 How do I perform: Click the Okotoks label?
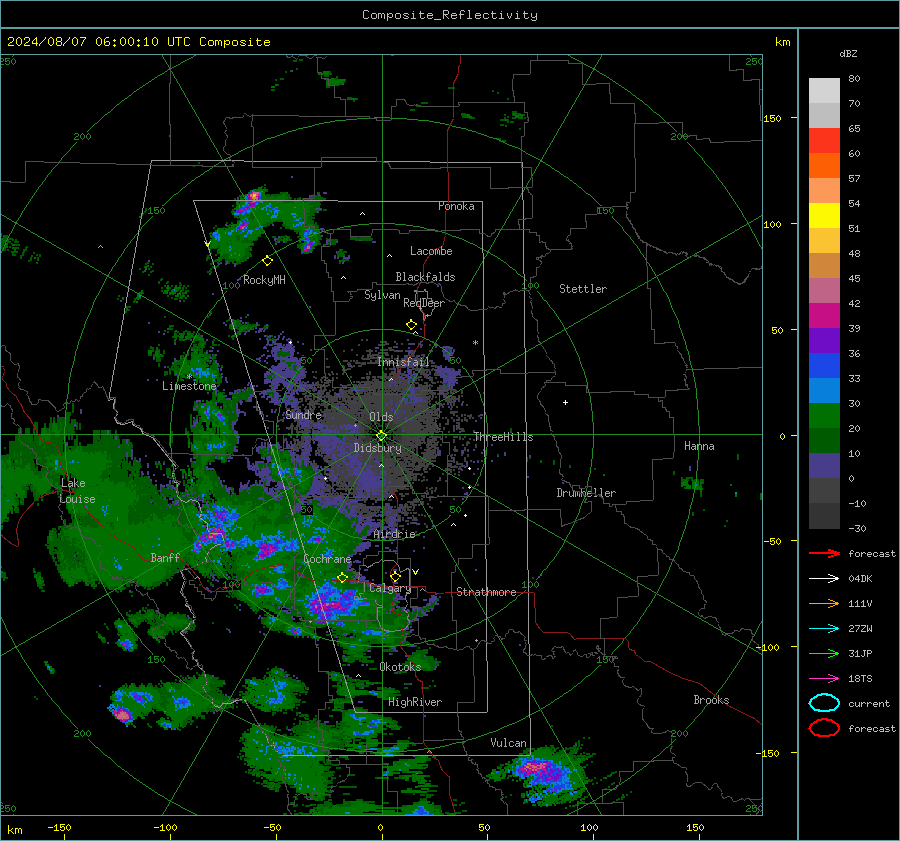[x=400, y=667]
